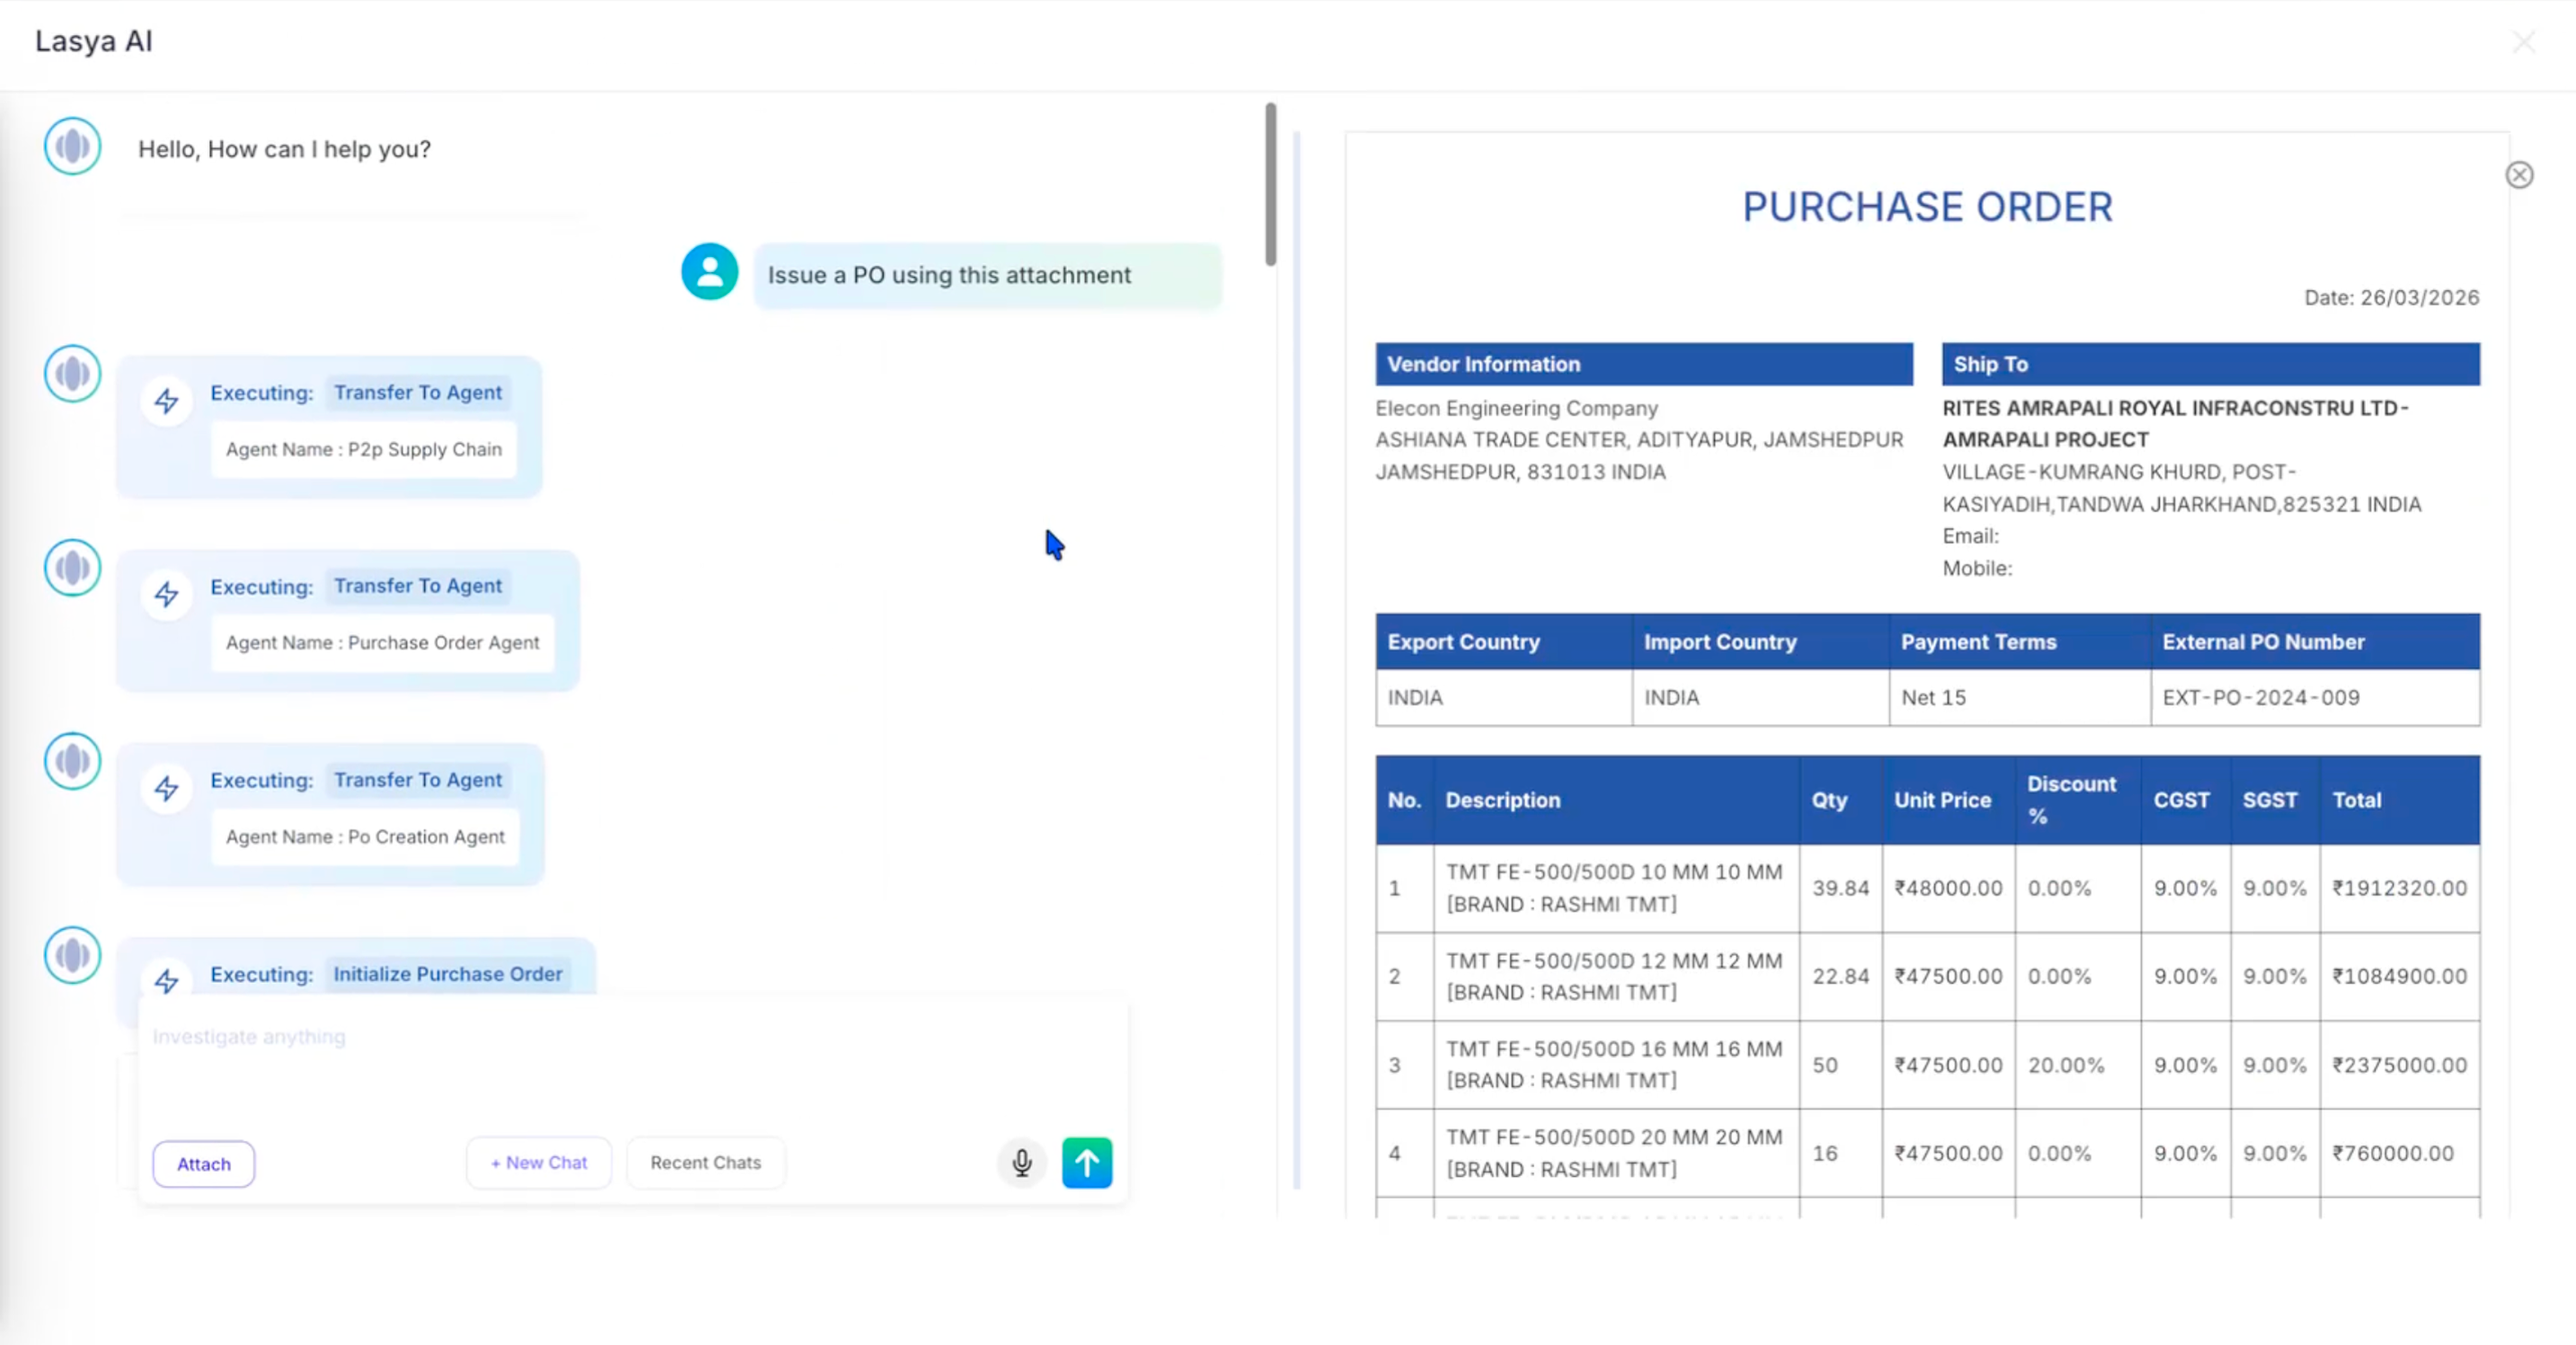Click the lightning icon on P2p Supply Chain step
This screenshot has width=2576, height=1345.
(168, 400)
